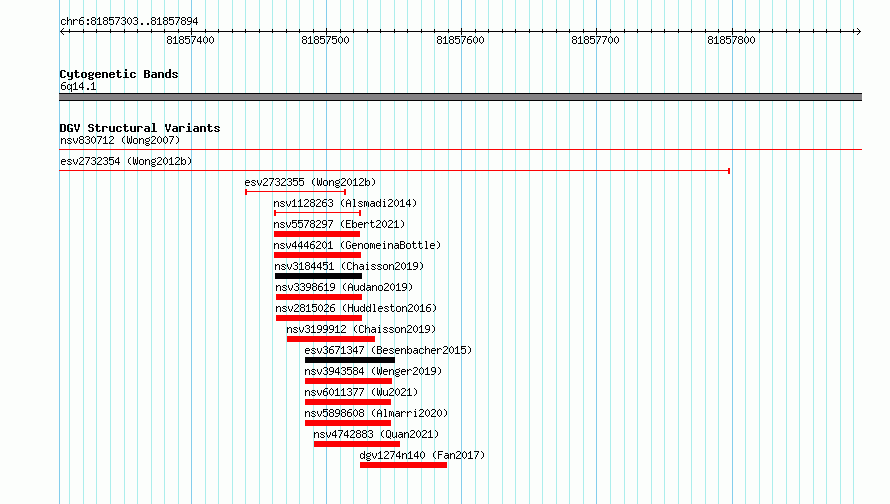Click the red bar under nsv6011377 (Wu2021)

click(348, 402)
